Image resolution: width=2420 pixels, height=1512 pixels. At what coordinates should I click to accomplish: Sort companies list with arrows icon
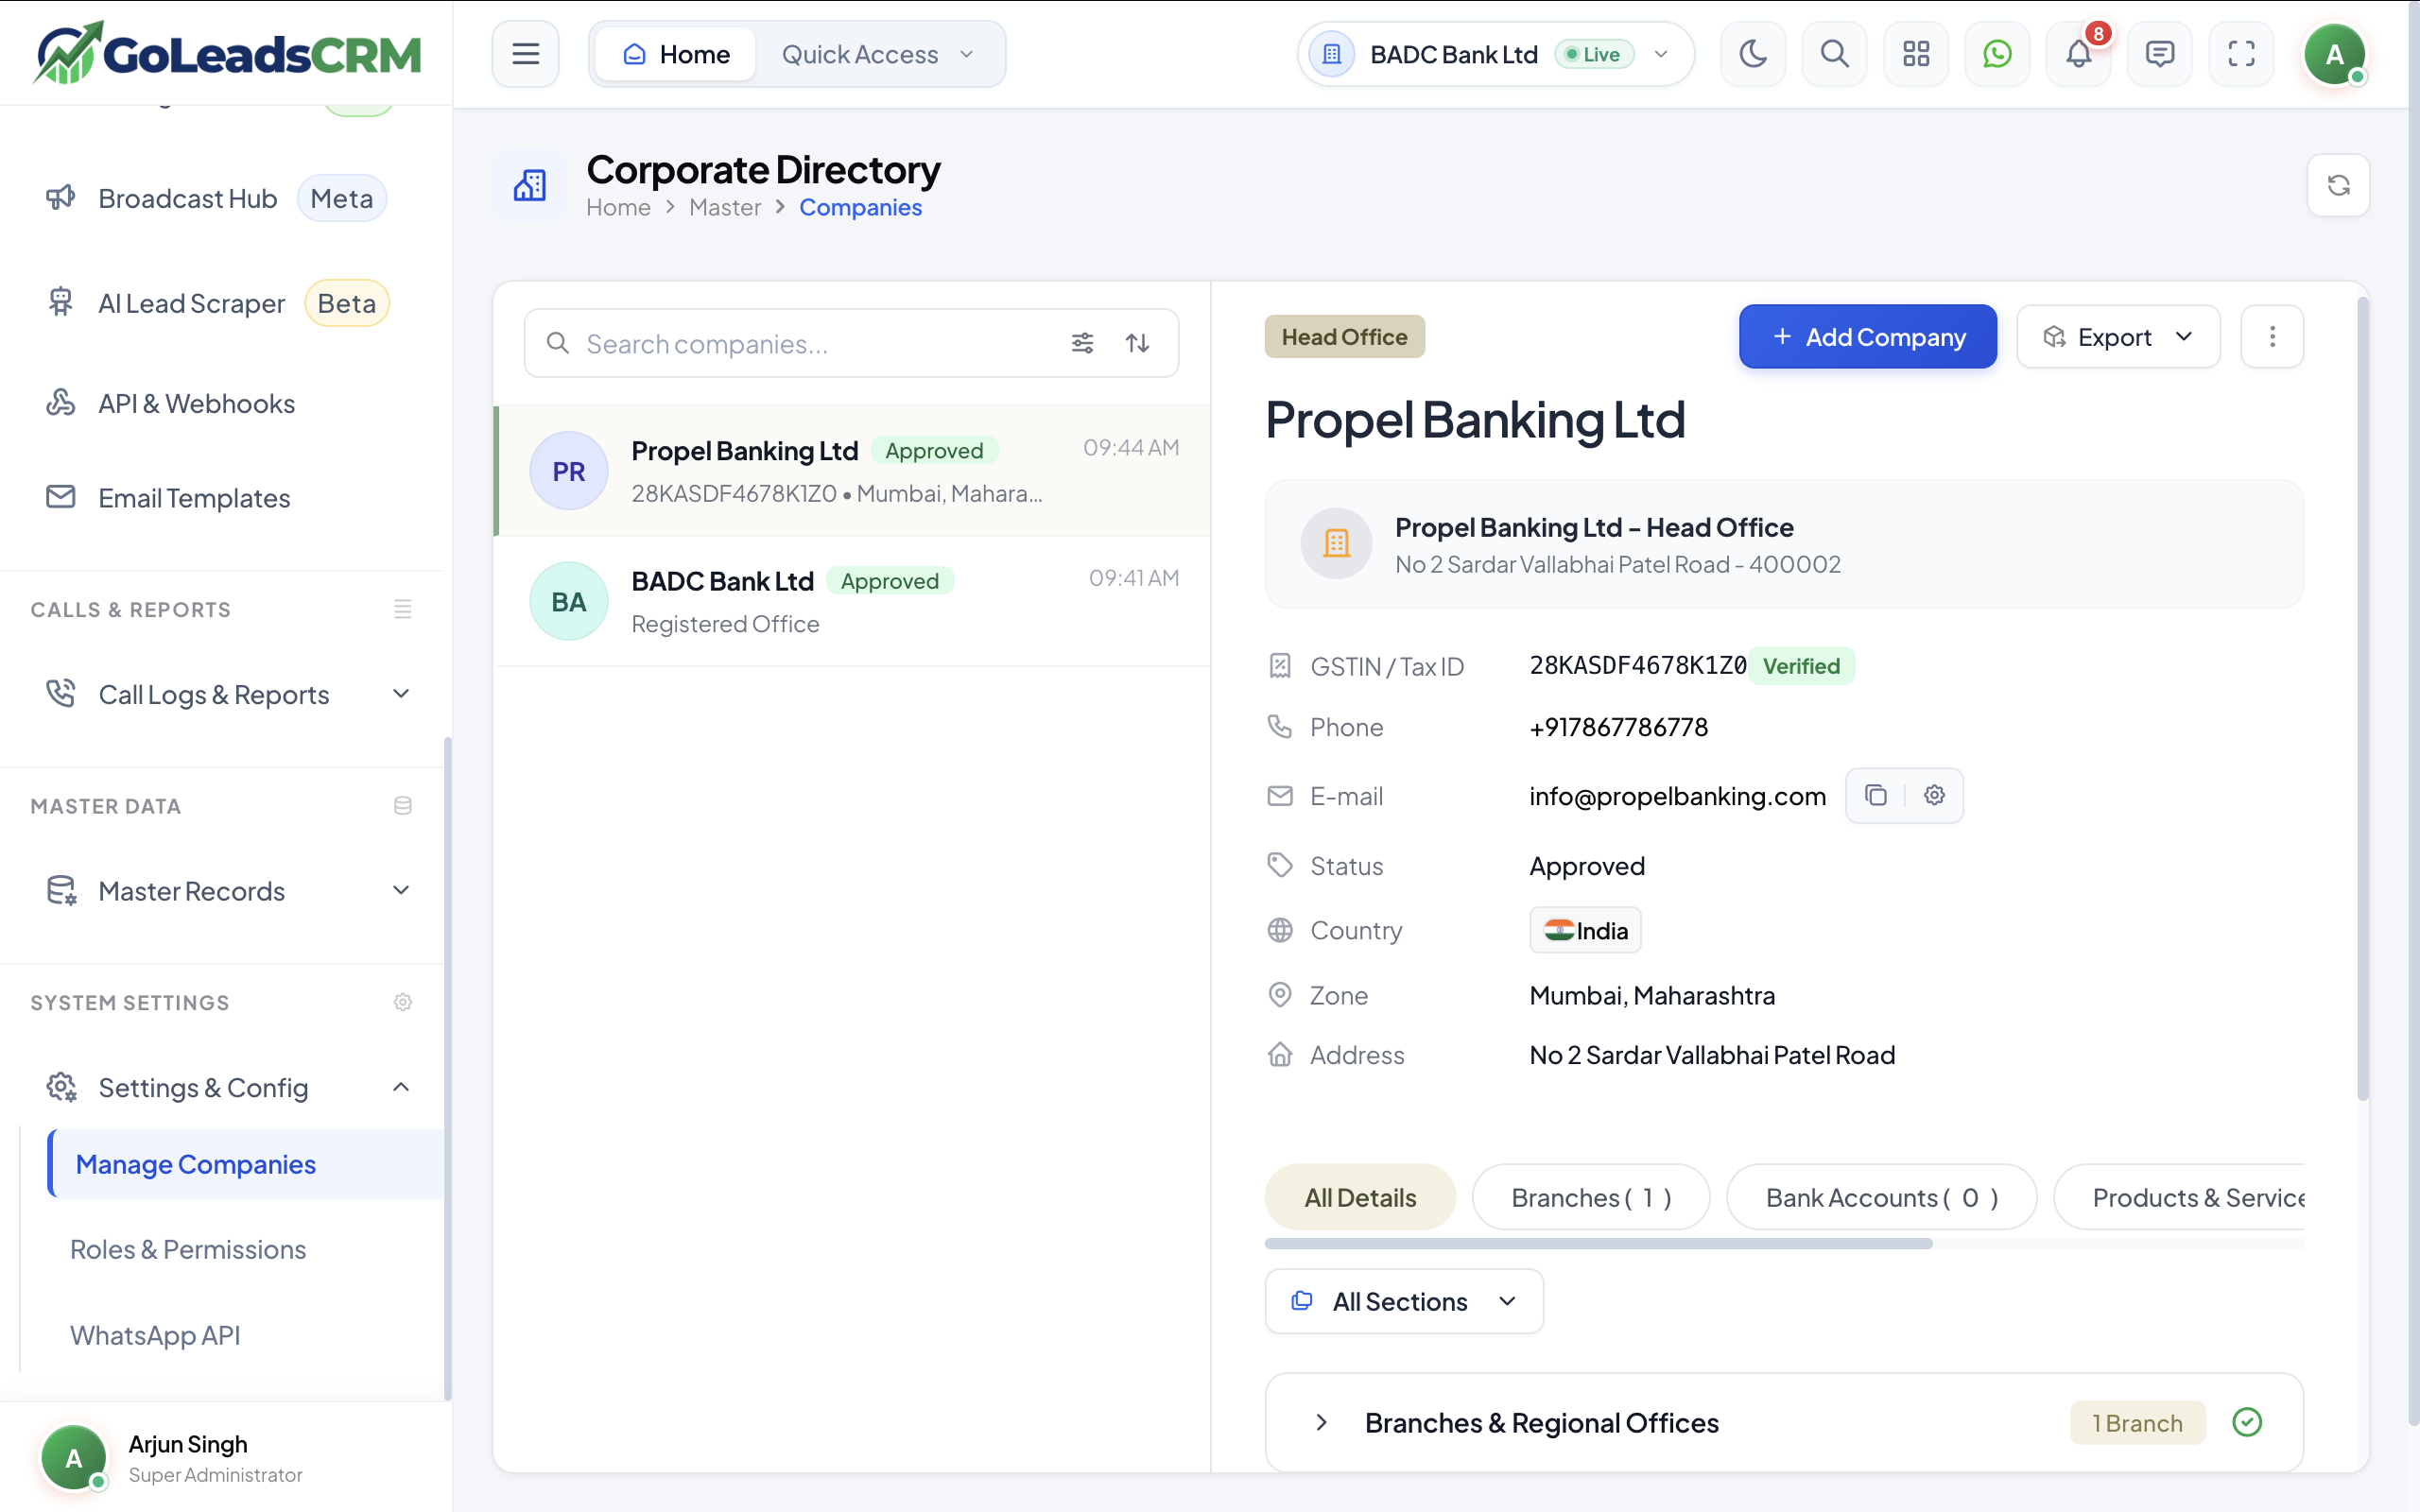click(x=1137, y=343)
